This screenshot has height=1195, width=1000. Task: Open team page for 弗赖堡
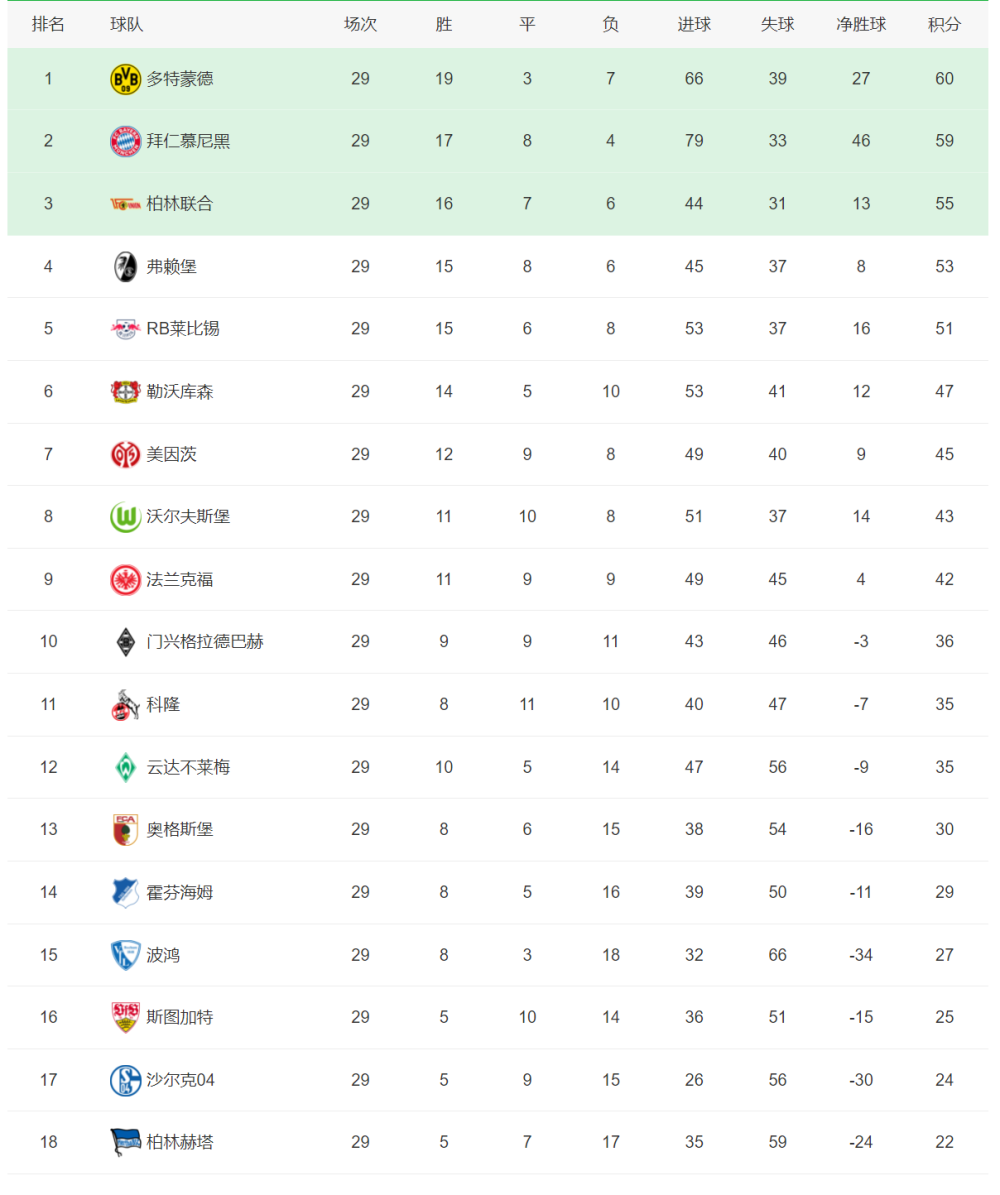171,267
